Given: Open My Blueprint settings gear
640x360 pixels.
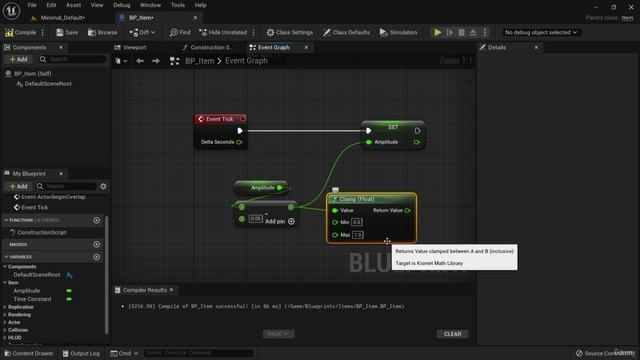Looking at the screenshot, I should click(103, 187).
